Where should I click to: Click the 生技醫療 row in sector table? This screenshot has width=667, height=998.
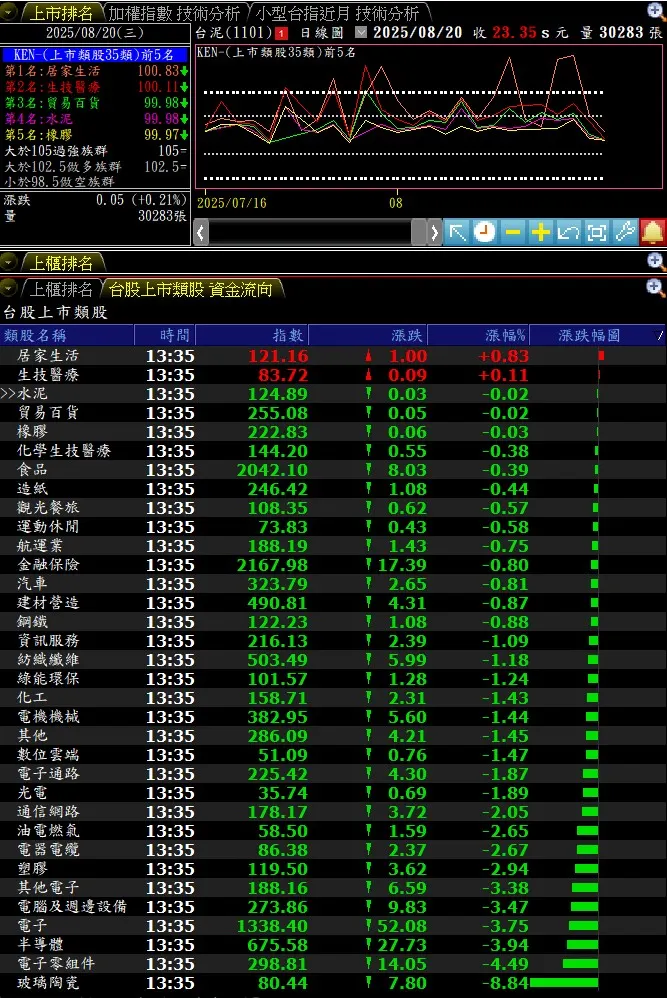coord(333,375)
